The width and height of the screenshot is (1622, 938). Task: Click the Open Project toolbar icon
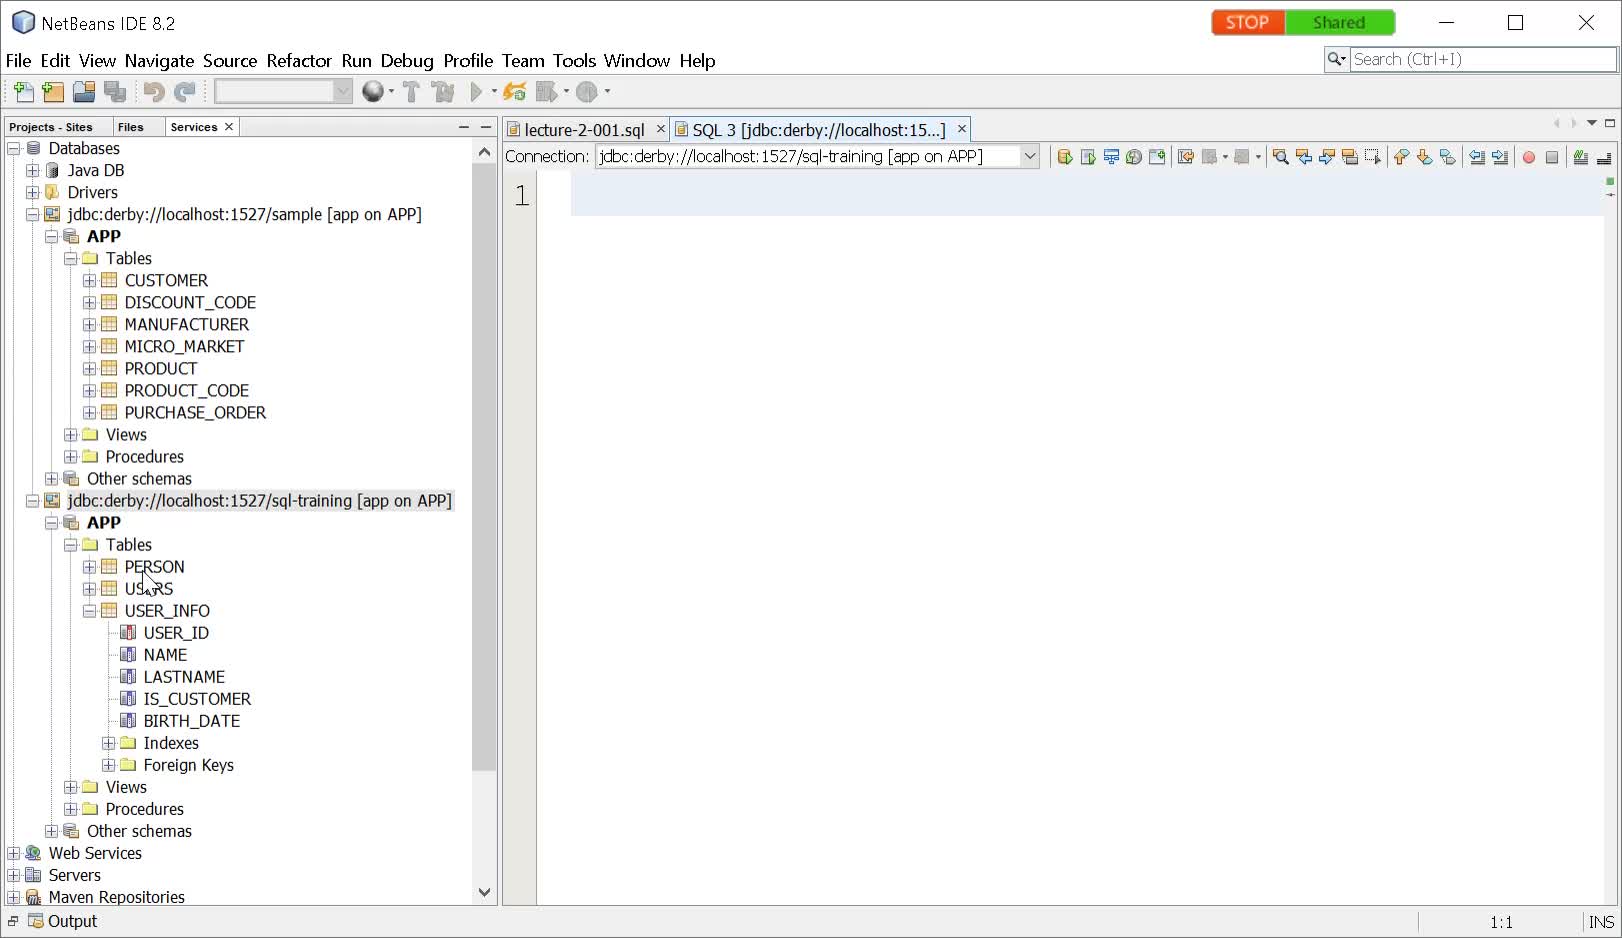click(84, 92)
